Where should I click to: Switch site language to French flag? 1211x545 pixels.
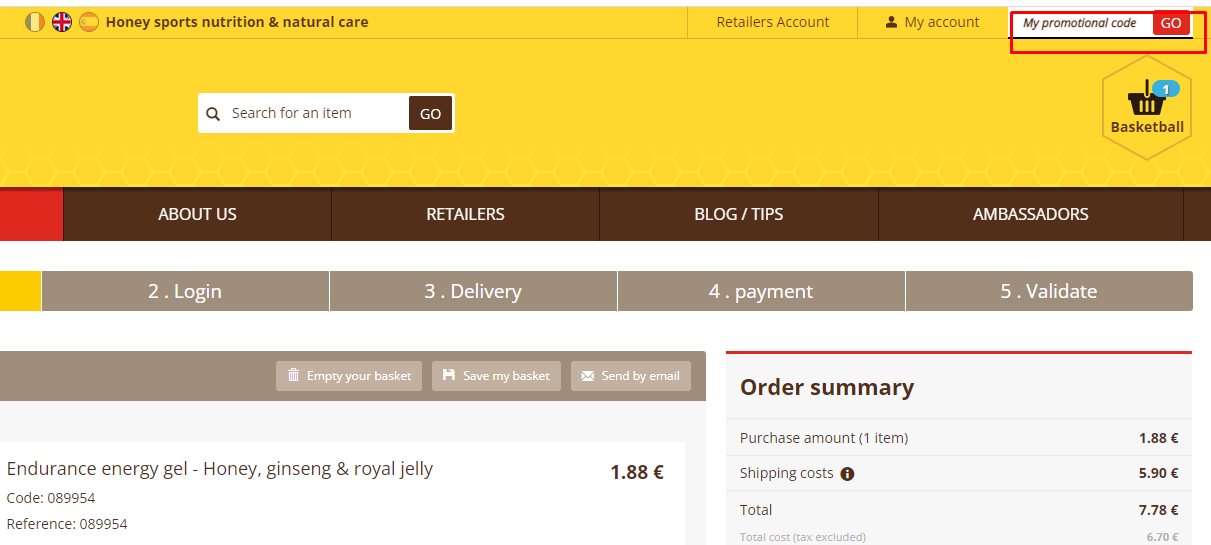click(35, 22)
